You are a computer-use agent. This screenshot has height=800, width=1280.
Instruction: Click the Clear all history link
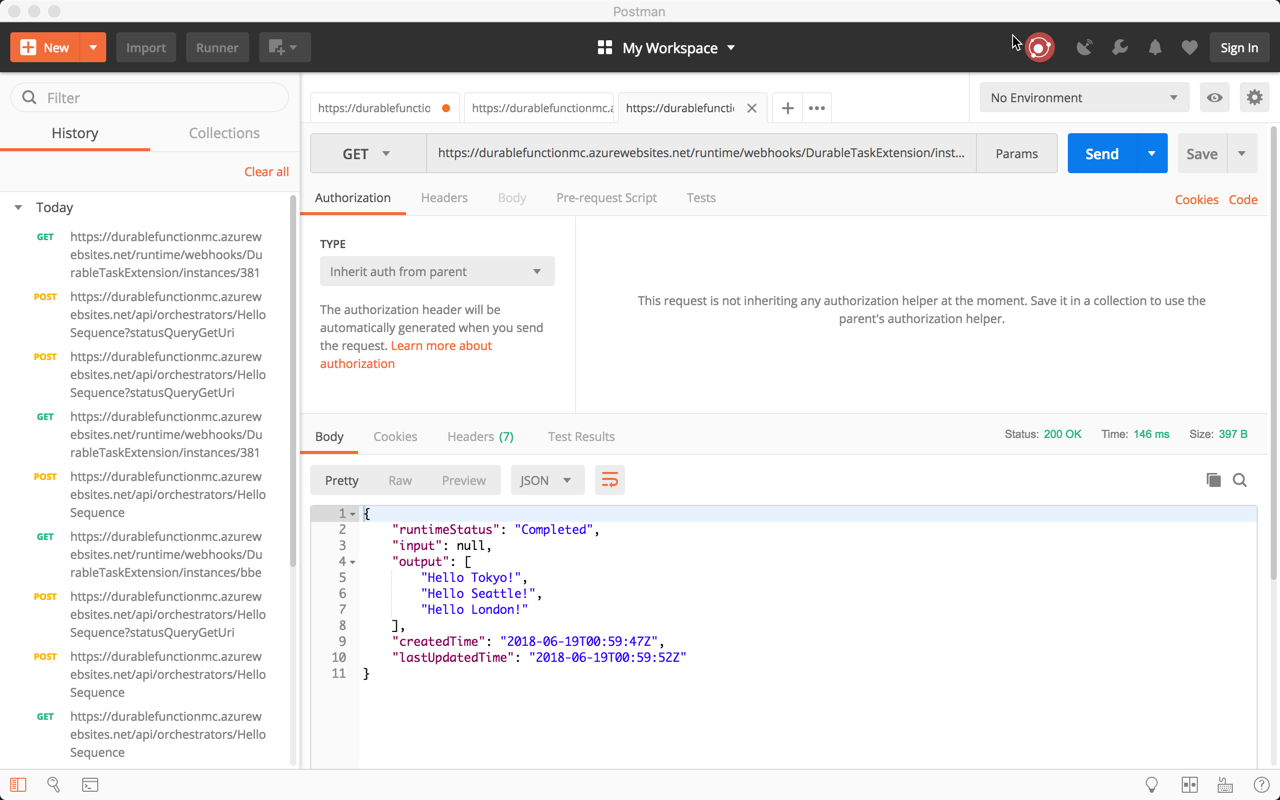[266, 172]
